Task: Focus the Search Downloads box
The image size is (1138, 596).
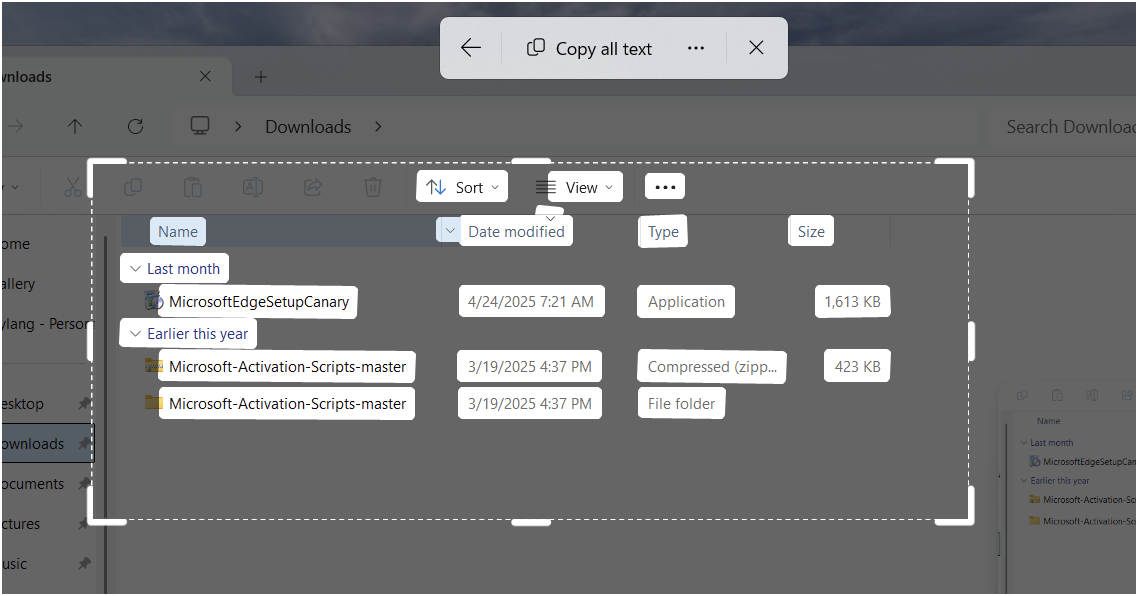Action: 1063,127
